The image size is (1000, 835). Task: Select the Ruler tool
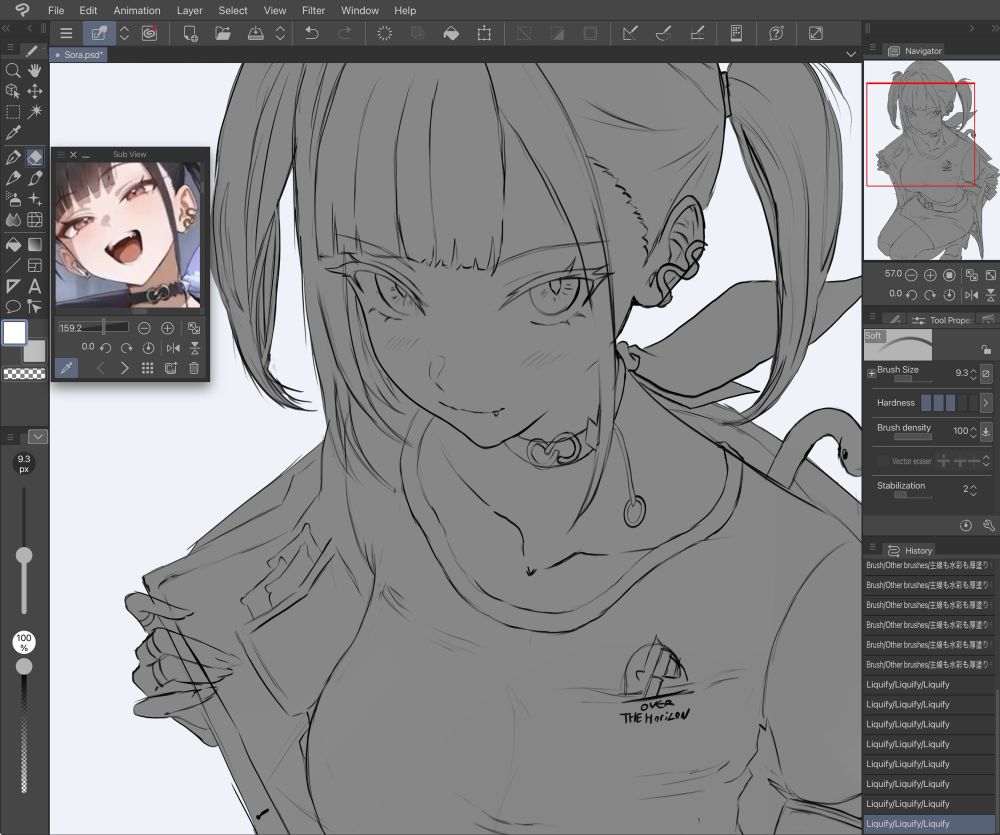[x=13, y=286]
